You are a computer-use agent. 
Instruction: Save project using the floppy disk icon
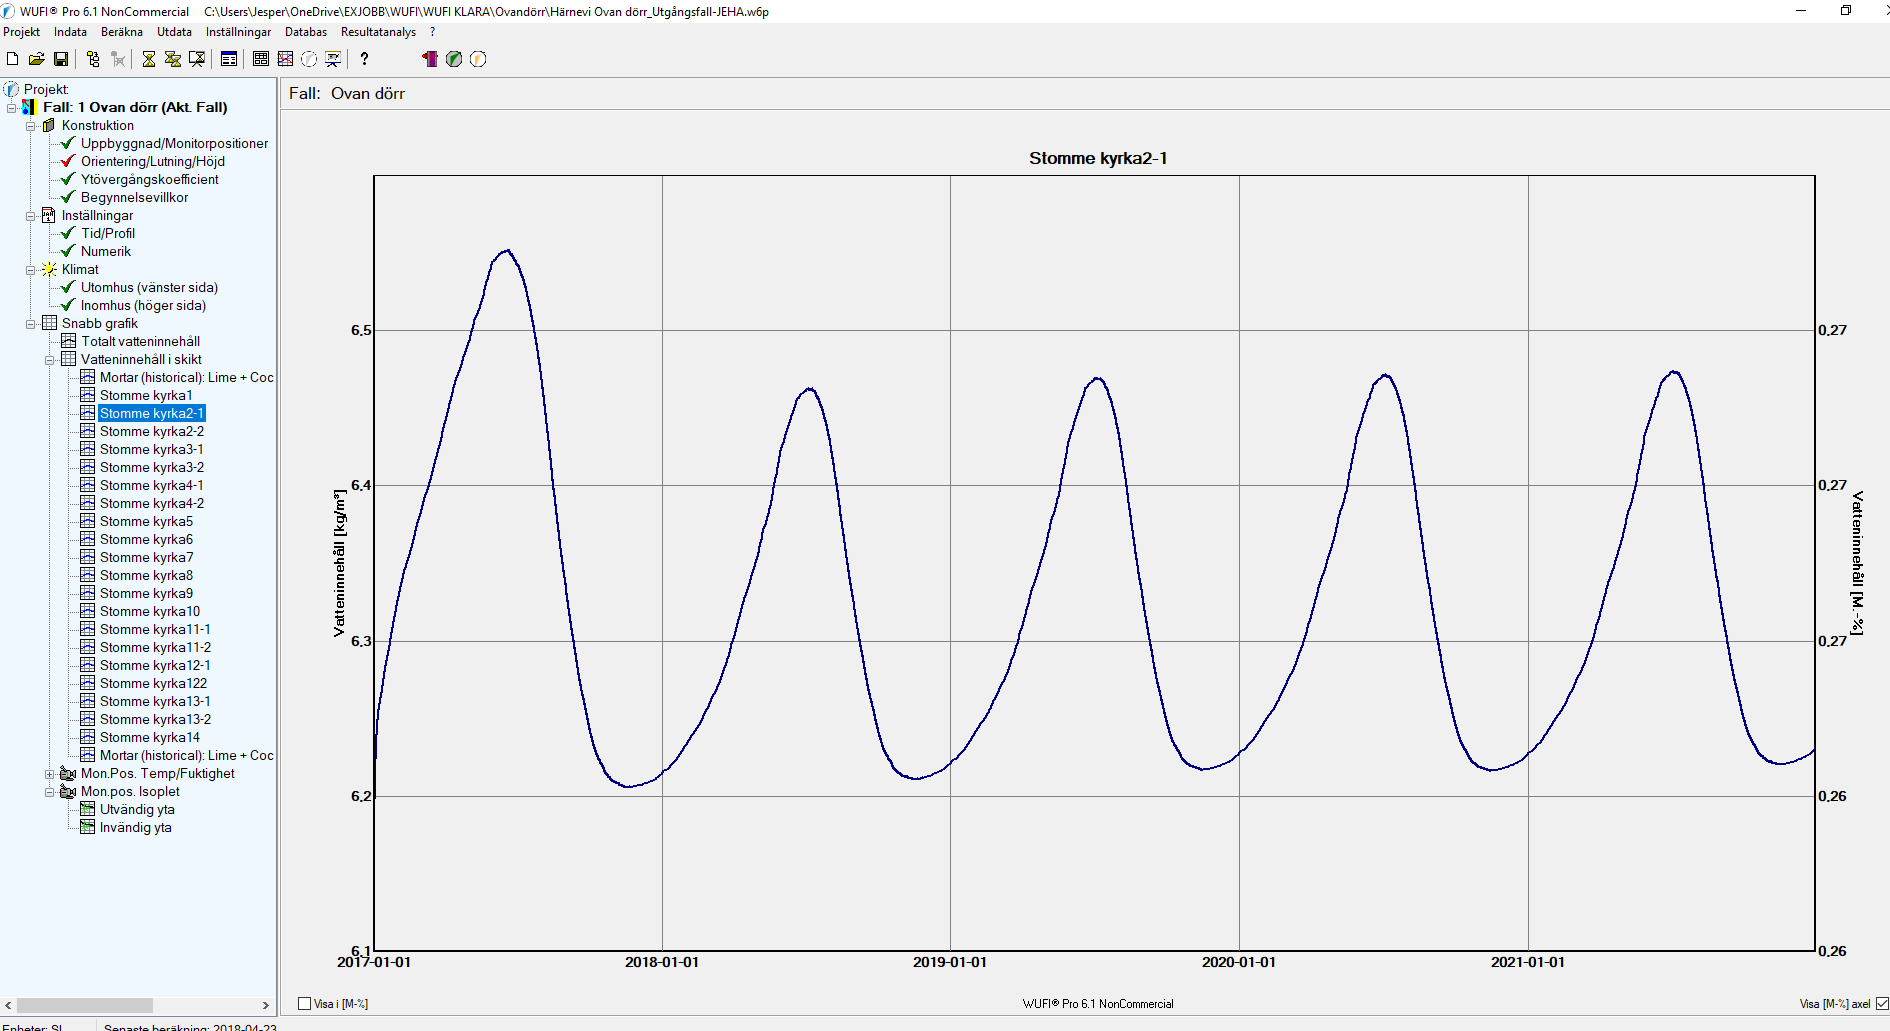(x=61, y=59)
